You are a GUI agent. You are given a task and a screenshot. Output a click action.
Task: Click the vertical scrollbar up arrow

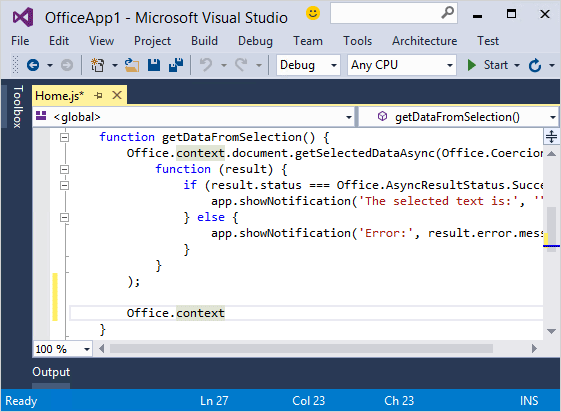[551, 154]
